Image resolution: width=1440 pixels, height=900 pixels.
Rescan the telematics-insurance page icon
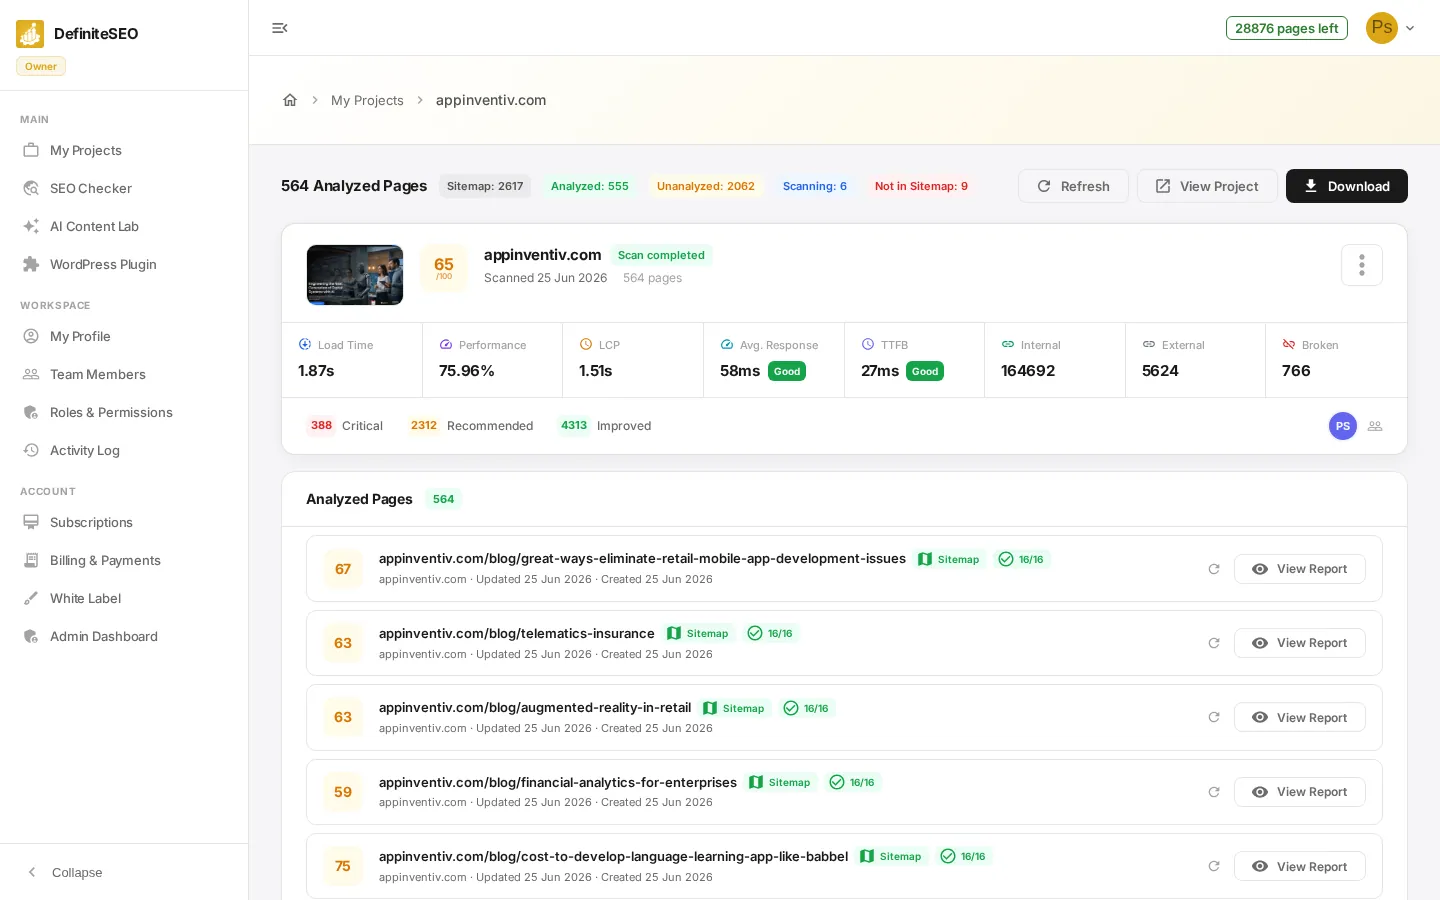(x=1213, y=643)
